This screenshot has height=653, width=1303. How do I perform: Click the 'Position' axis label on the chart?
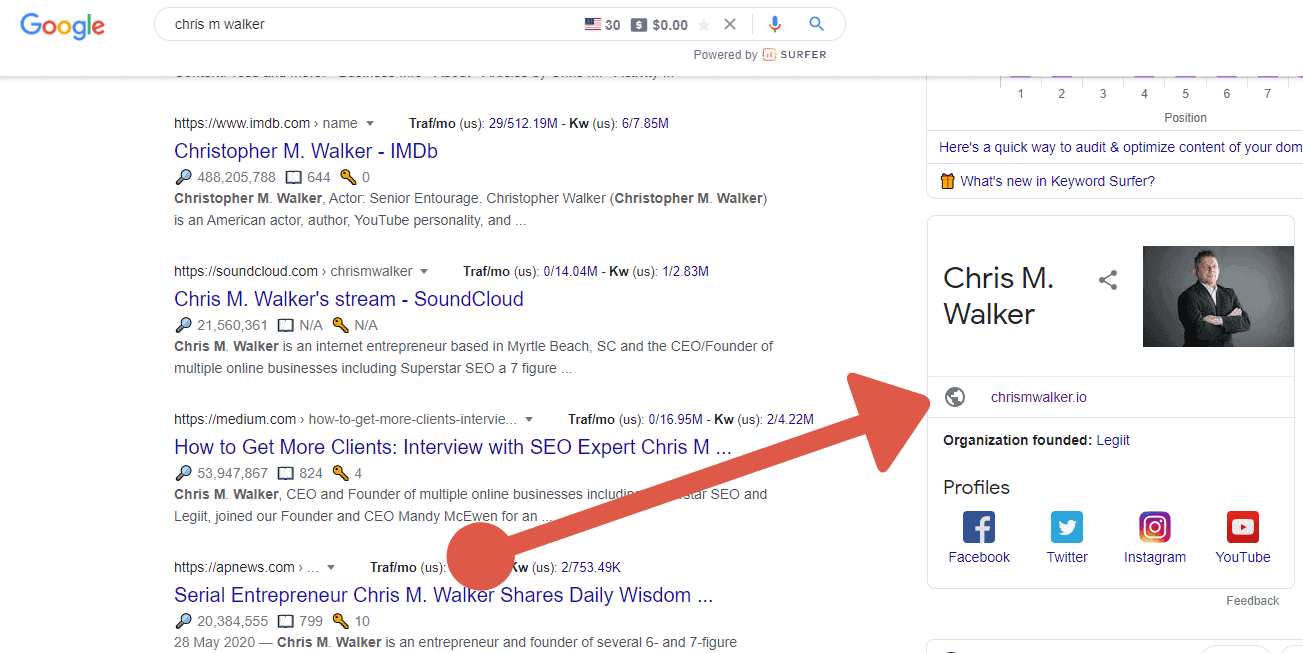[x=1185, y=118]
